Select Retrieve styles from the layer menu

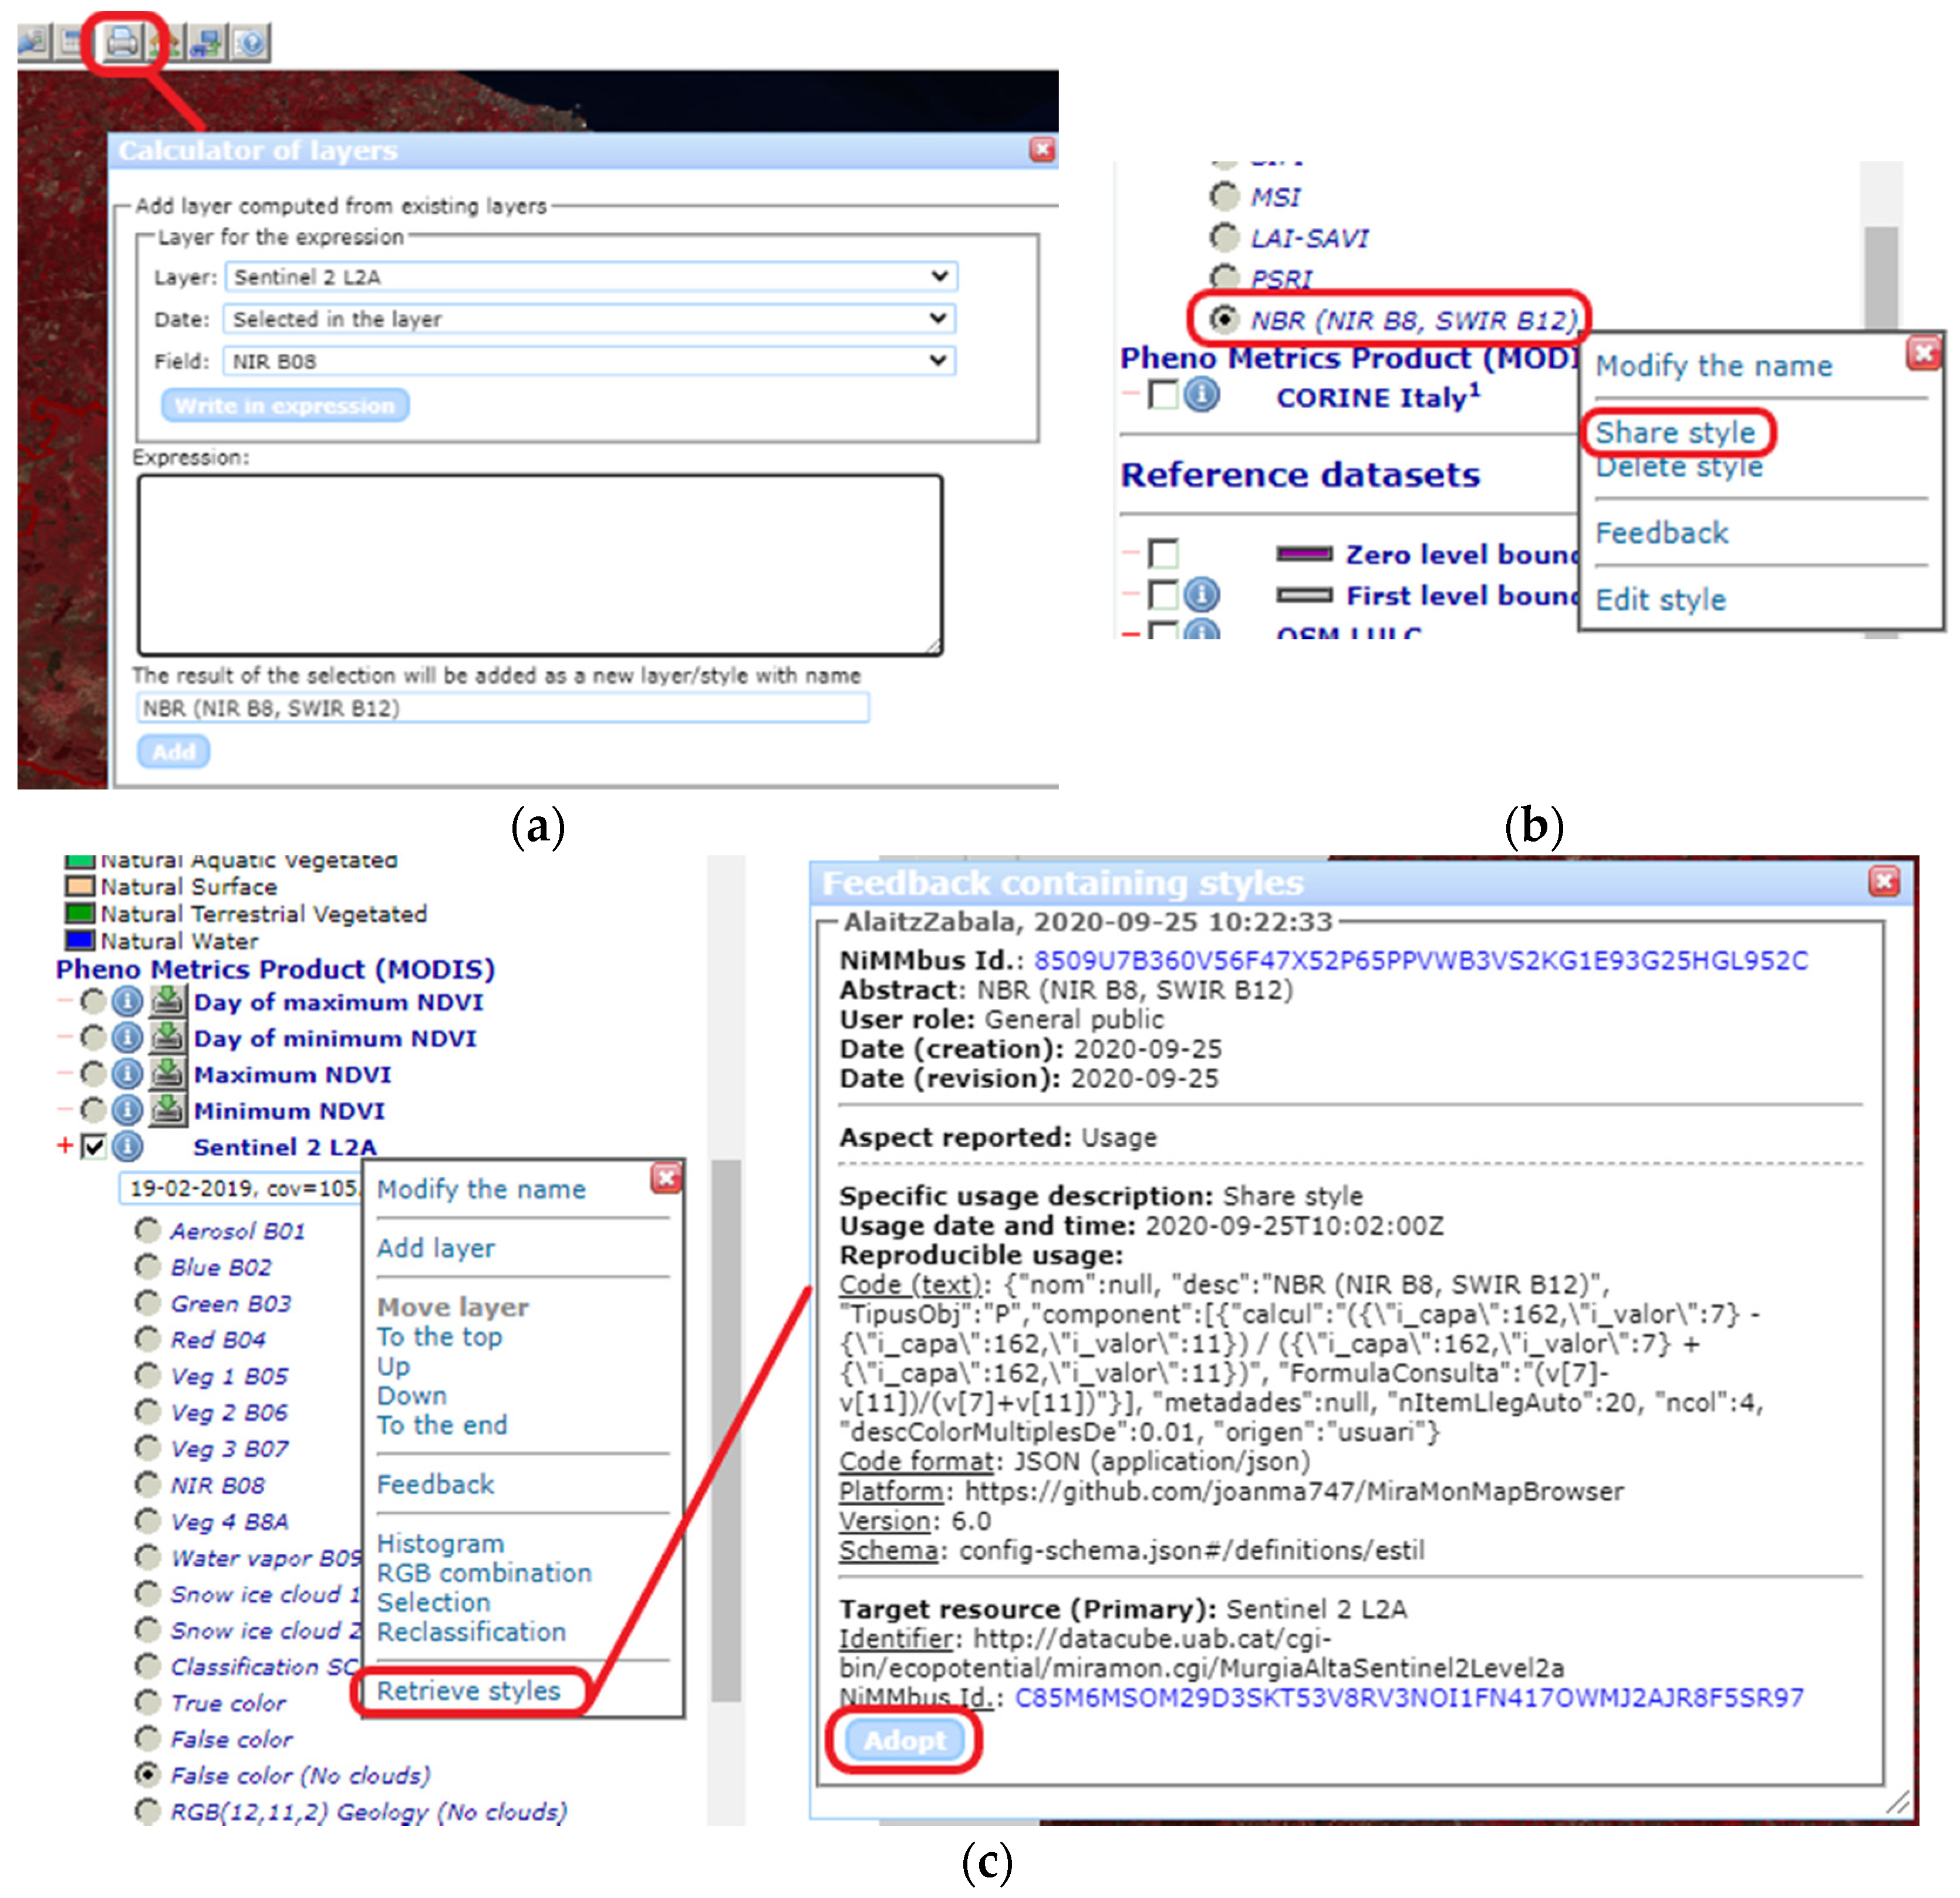pyautogui.click(x=468, y=1690)
